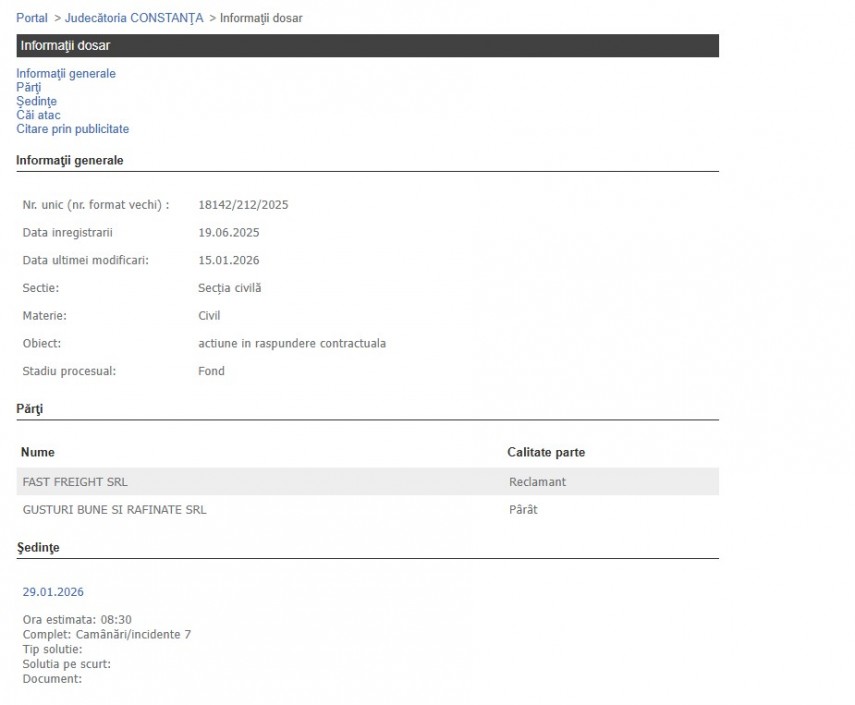Click the Calitate parte column header
This screenshot has width=855, height=705.
pos(546,453)
